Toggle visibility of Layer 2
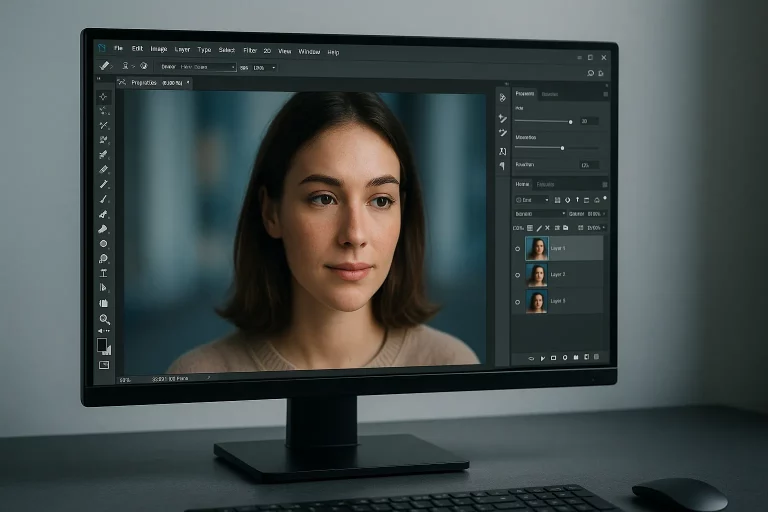This screenshot has height=512, width=768. point(518,274)
